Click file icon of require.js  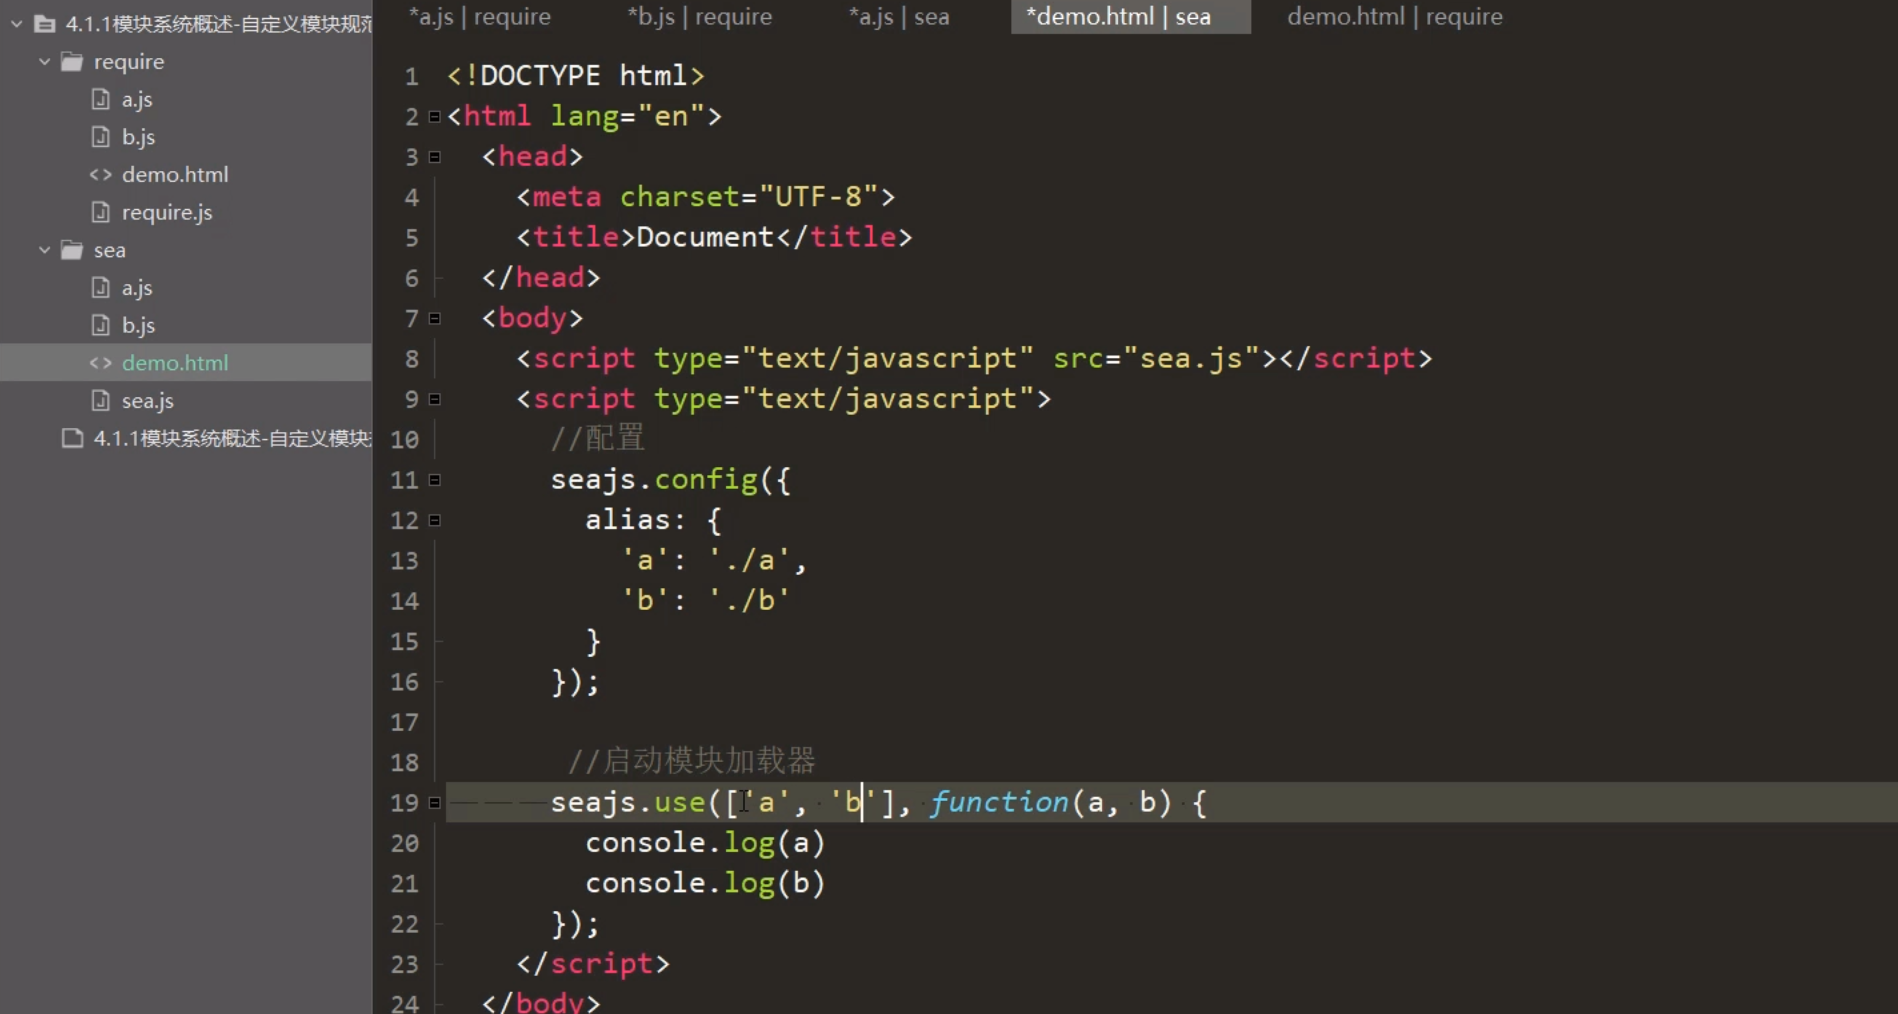(x=100, y=212)
